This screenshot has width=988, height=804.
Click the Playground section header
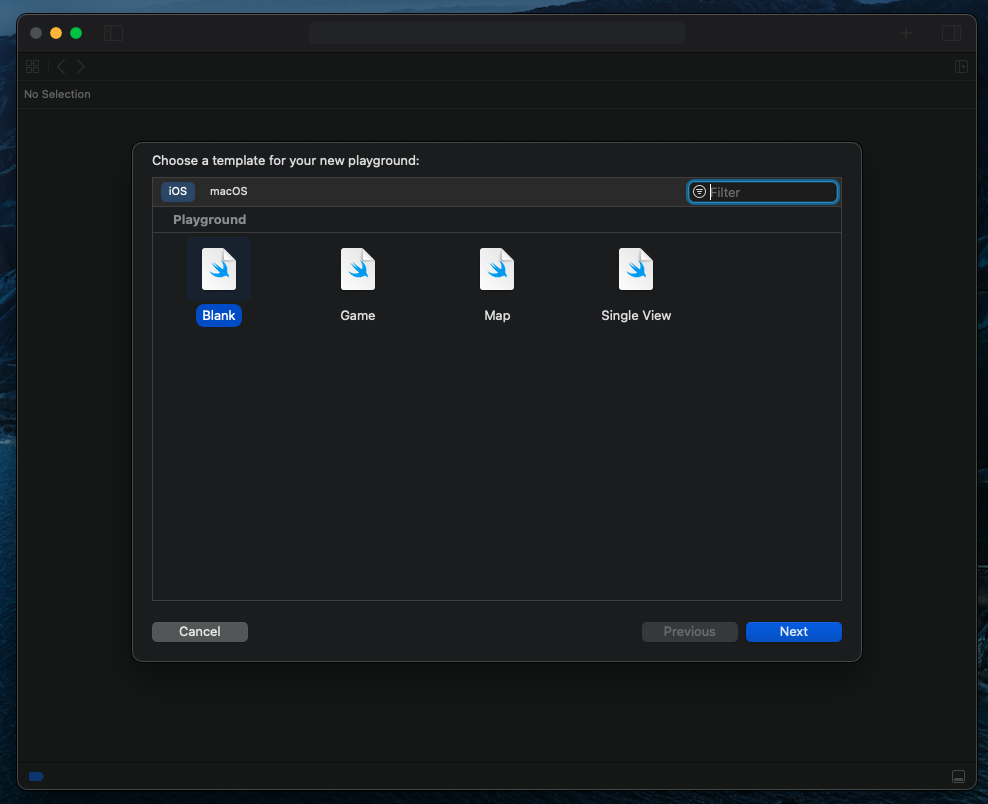pyautogui.click(x=210, y=219)
